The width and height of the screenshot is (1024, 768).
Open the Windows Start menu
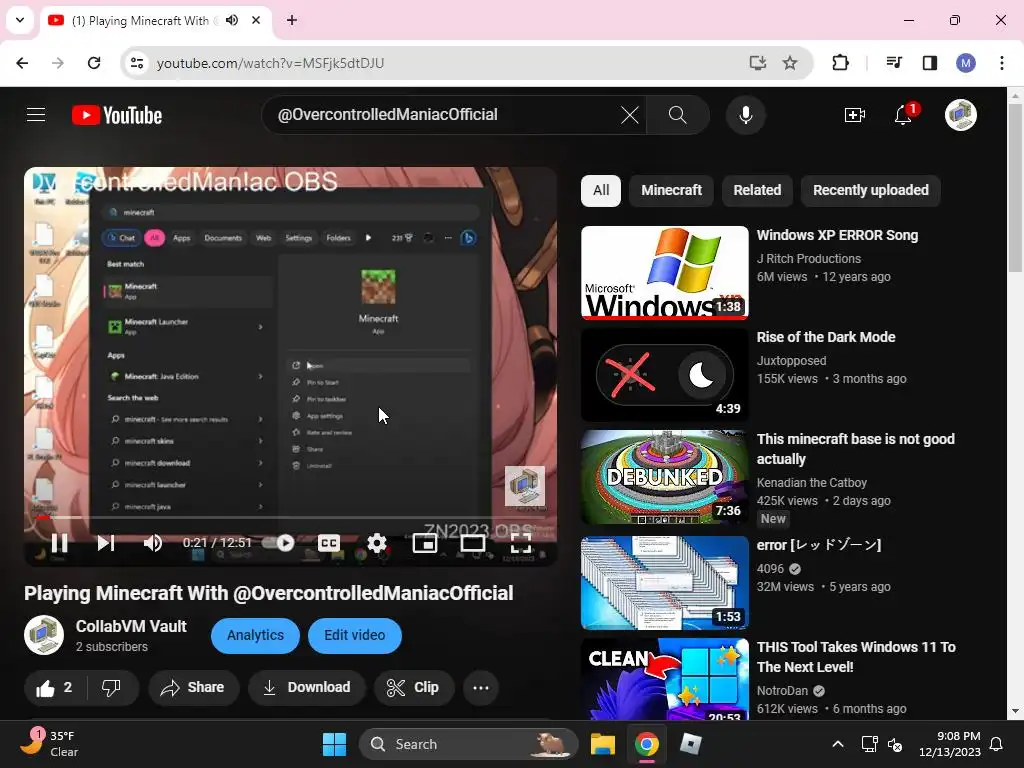(x=334, y=744)
